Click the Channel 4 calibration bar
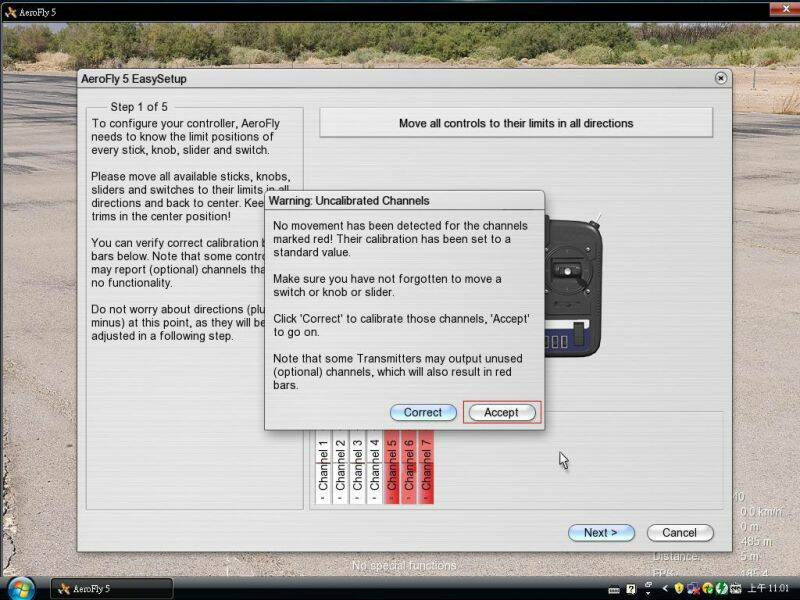The image size is (800, 600). [x=374, y=467]
